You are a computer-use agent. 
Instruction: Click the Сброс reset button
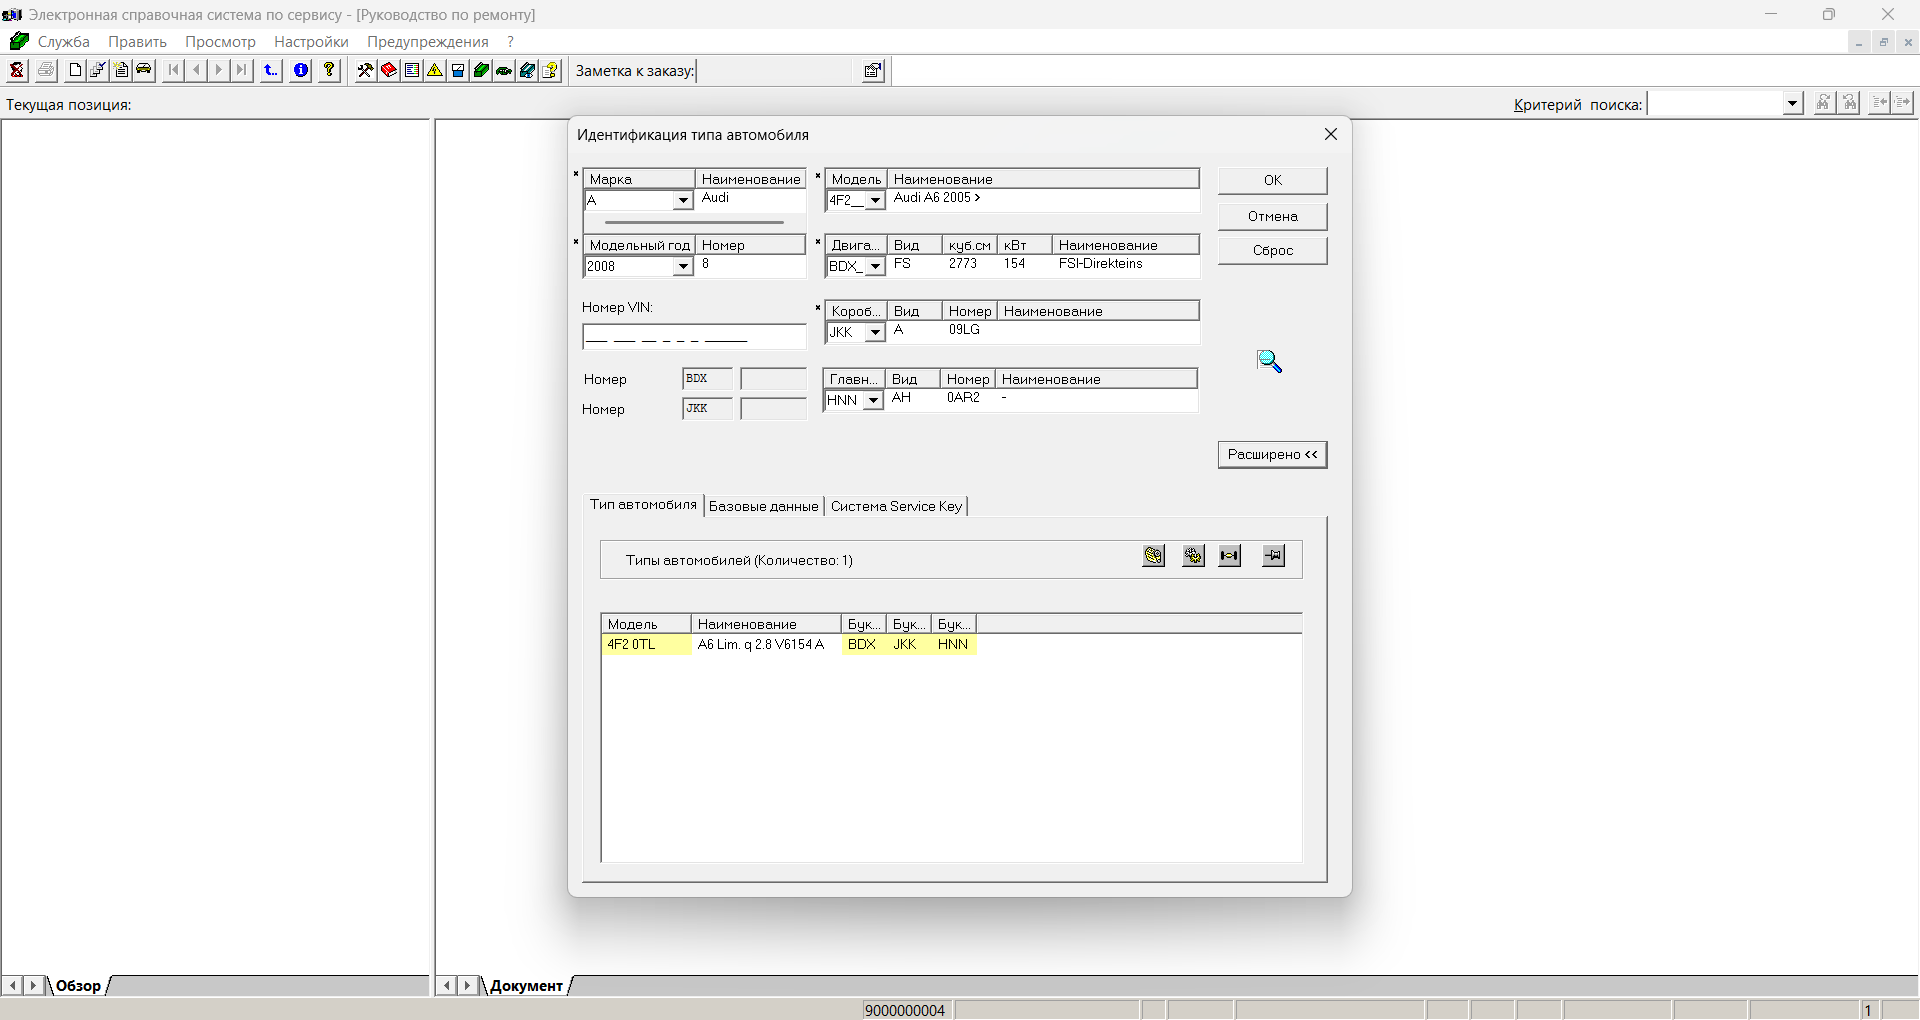pos(1272,250)
